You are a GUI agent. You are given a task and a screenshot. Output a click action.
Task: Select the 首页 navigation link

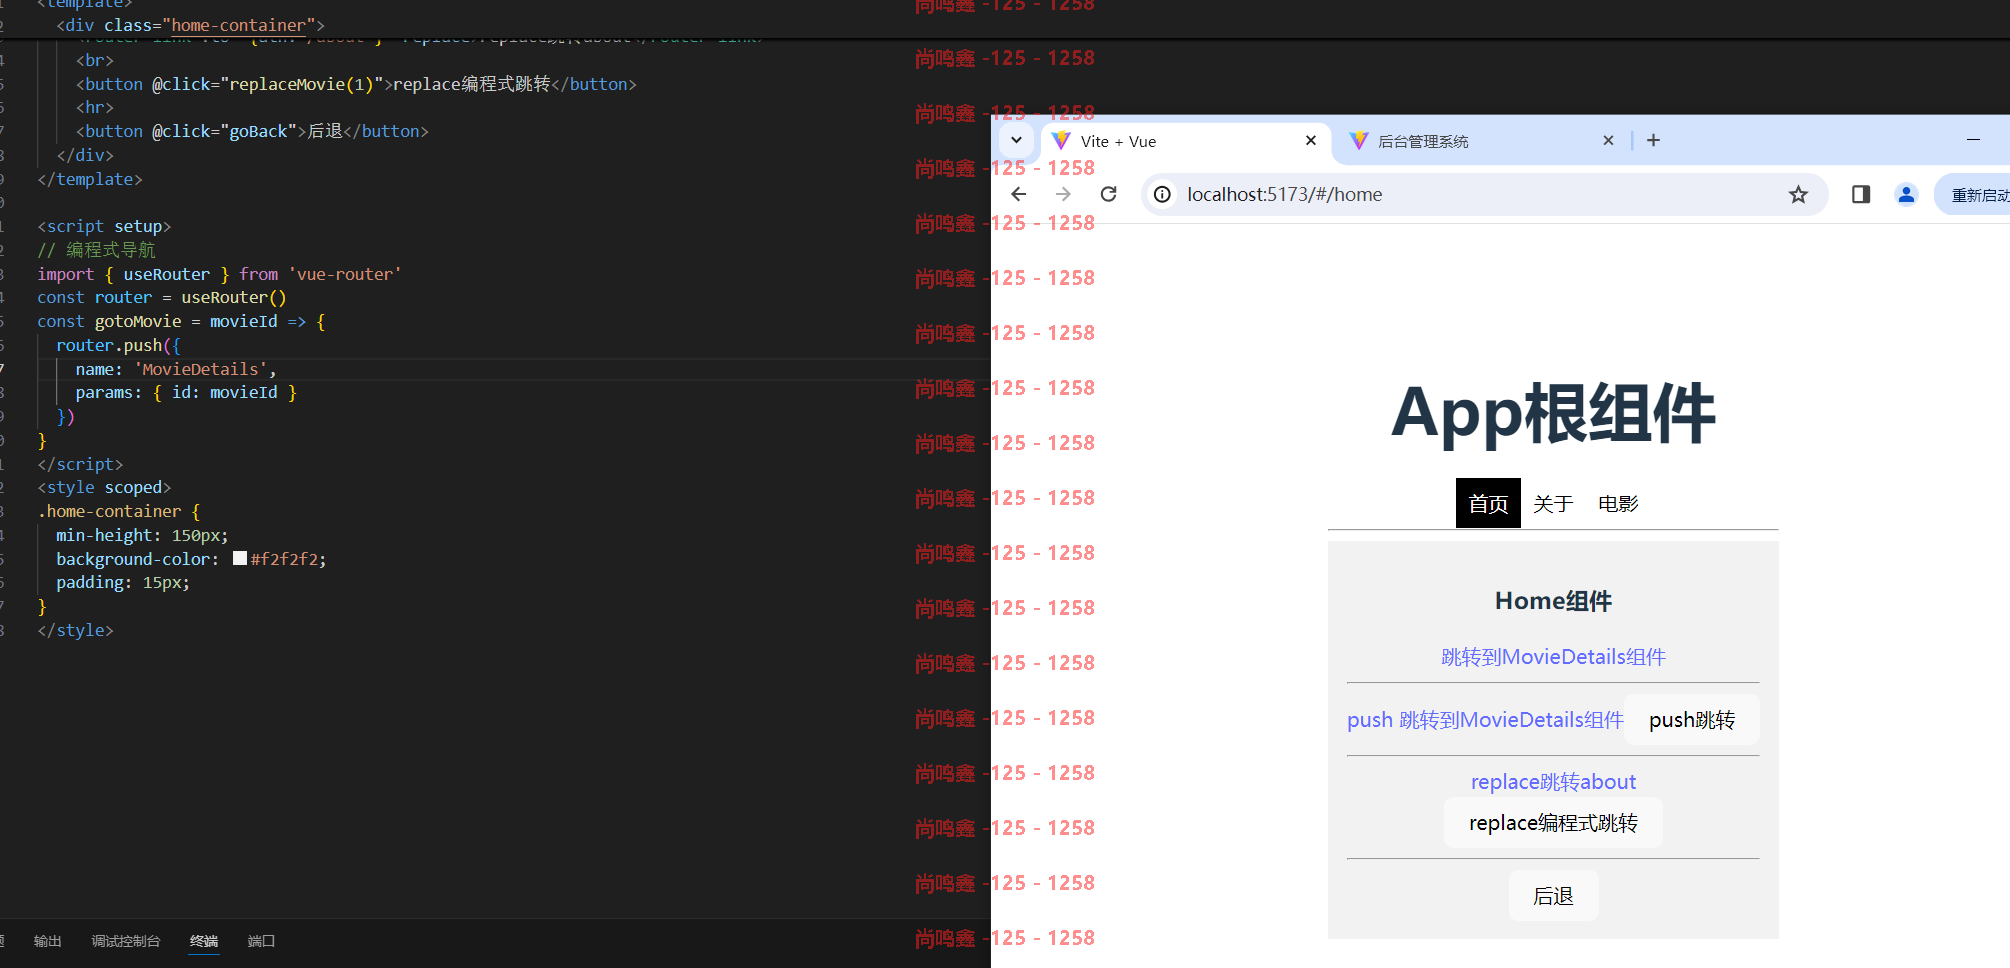pyautogui.click(x=1488, y=503)
